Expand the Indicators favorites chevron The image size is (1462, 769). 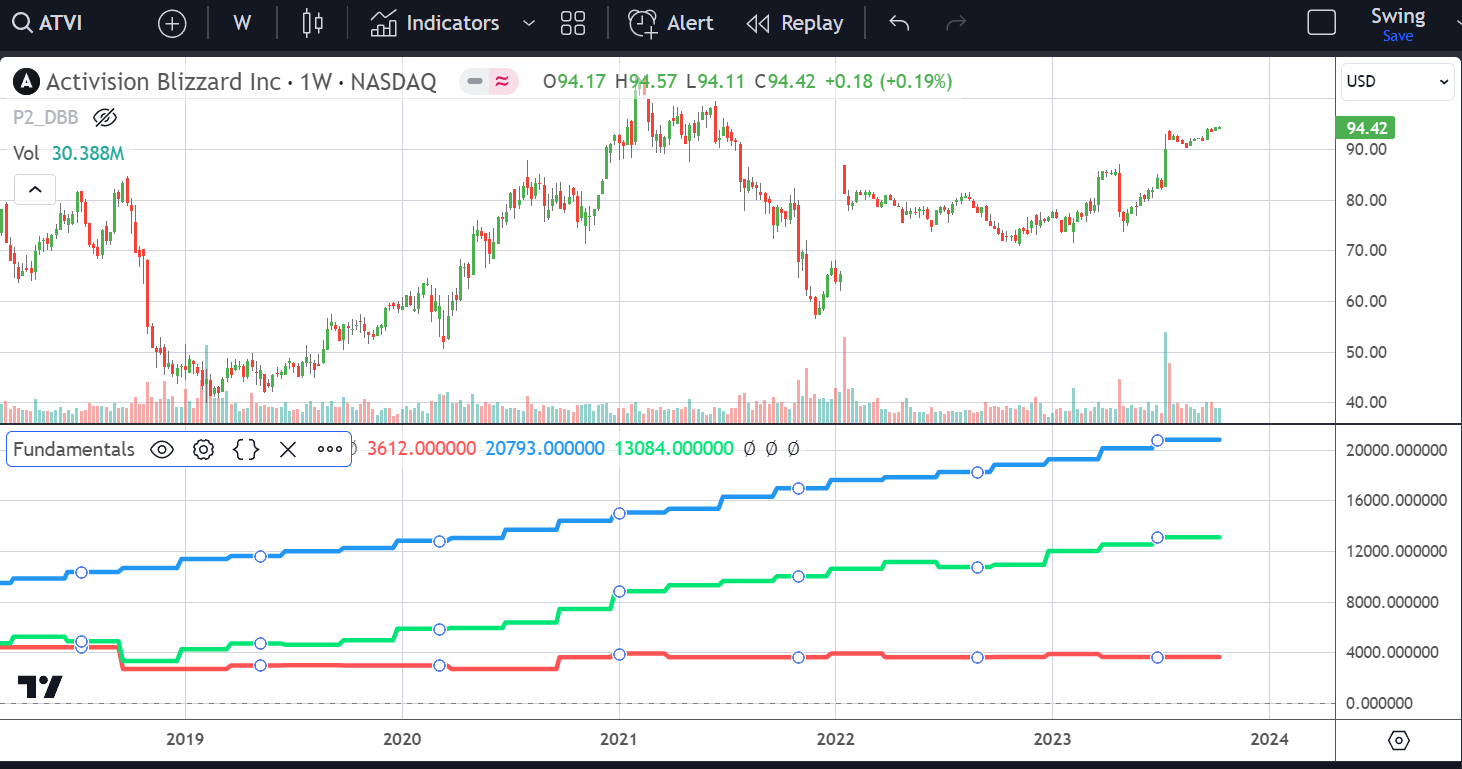529,23
